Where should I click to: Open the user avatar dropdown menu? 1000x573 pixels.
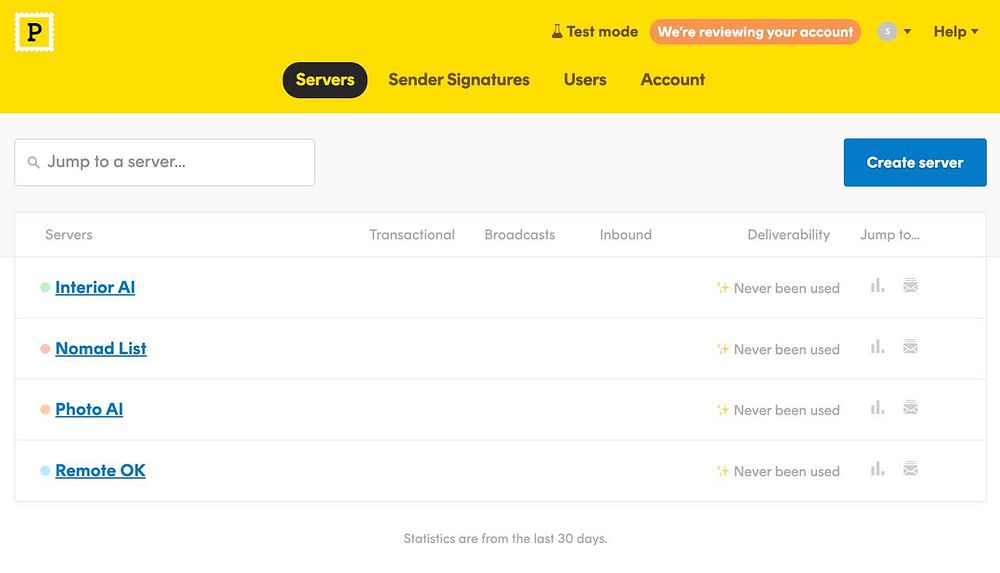pyautogui.click(x=894, y=31)
